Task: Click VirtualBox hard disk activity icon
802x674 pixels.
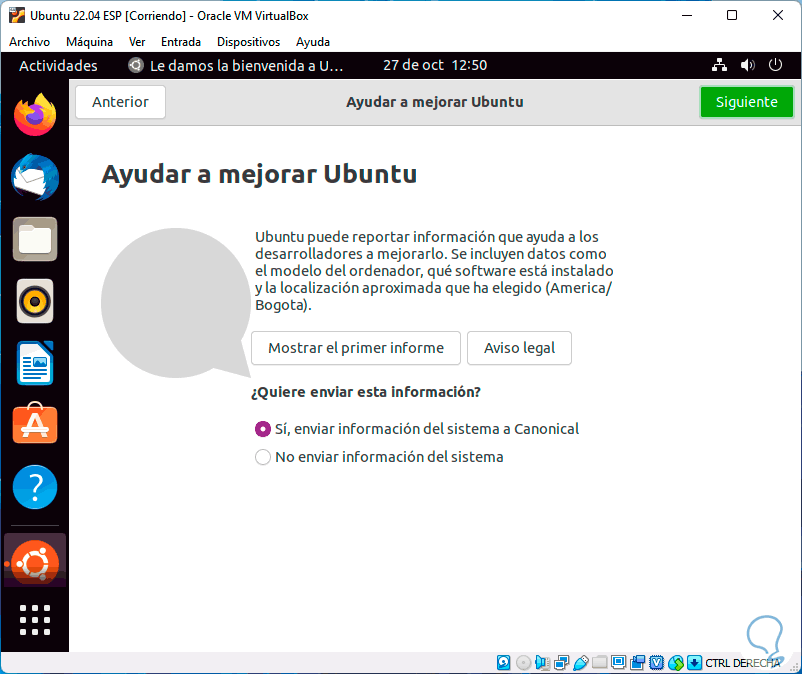Action: pyautogui.click(x=504, y=663)
